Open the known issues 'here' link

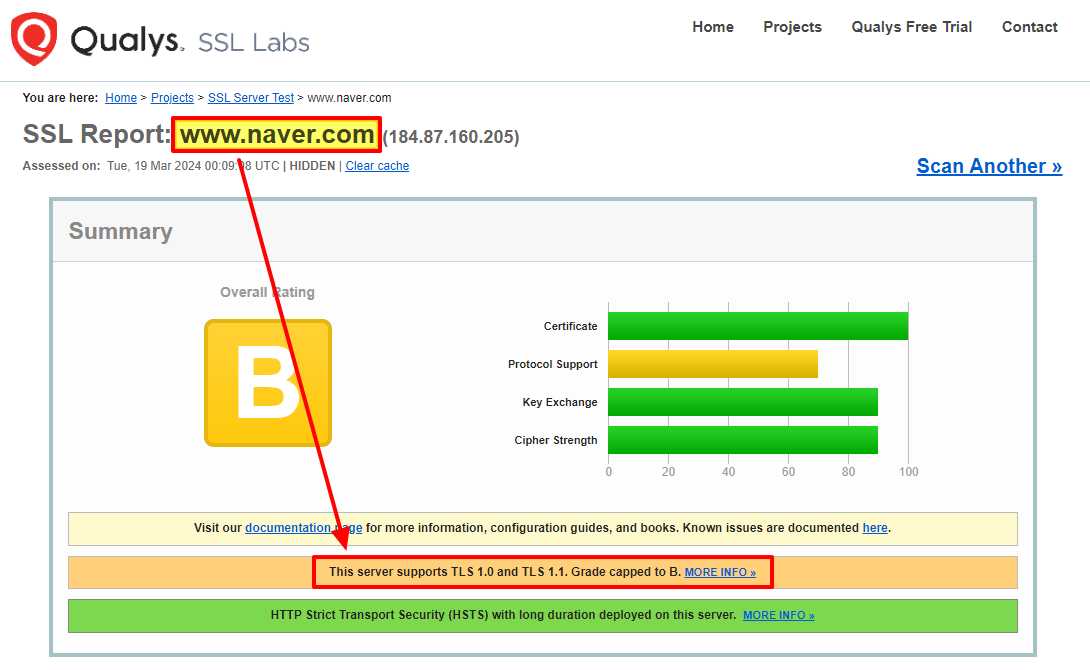[x=875, y=528]
